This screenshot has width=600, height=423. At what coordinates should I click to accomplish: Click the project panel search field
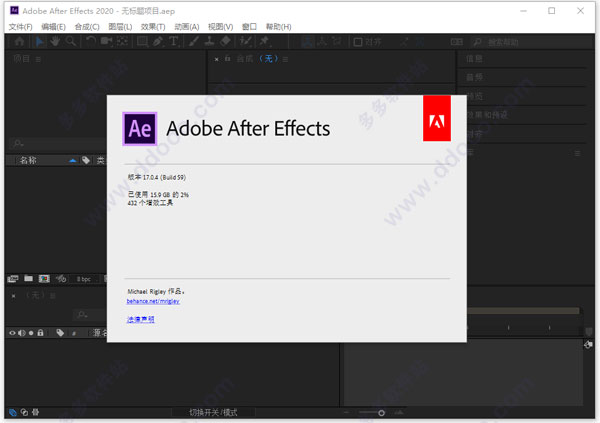[57, 144]
